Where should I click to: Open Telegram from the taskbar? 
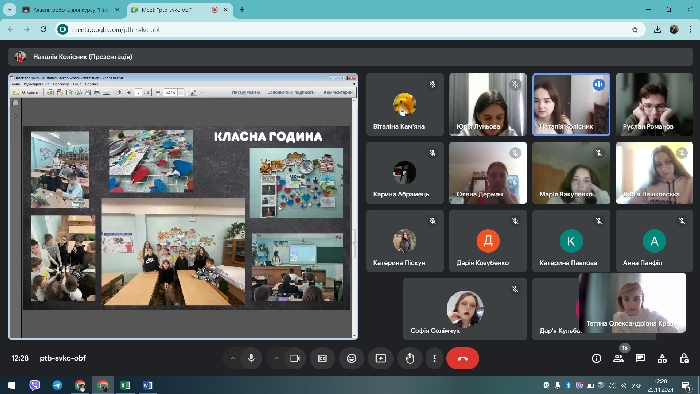coord(58,385)
